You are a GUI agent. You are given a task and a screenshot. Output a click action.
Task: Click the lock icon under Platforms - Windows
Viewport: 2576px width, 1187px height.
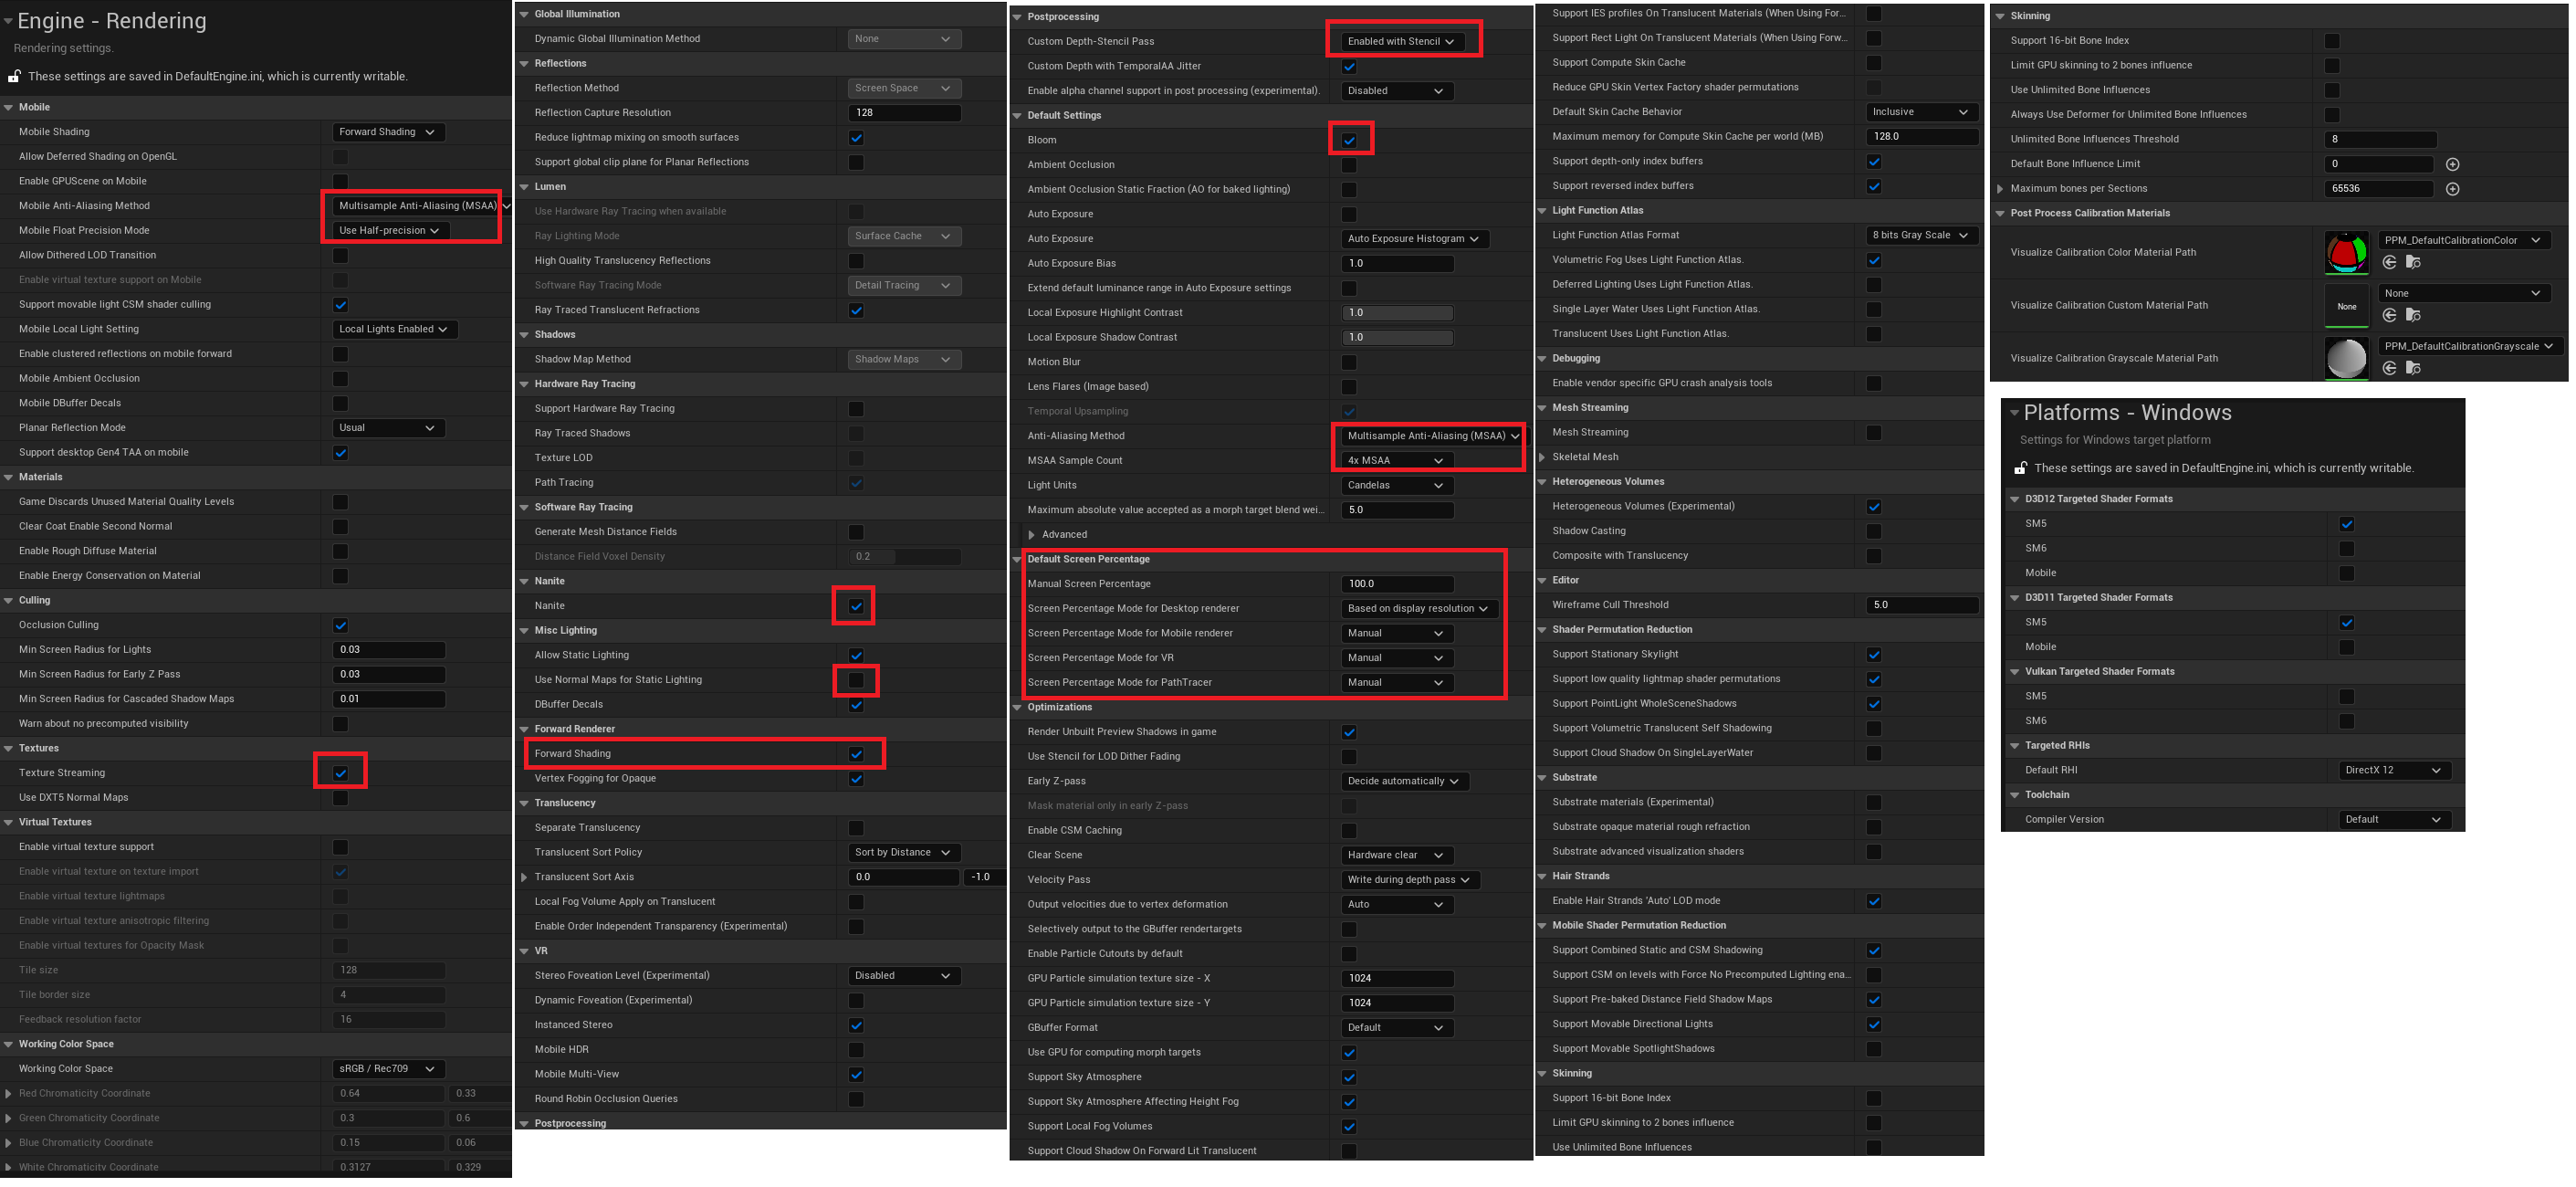coord(2020,468)
